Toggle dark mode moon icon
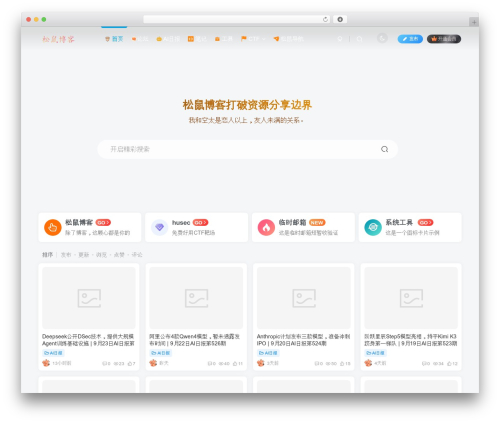The height and width of the screenshot is (423, 500). click(x=382, y=38)
